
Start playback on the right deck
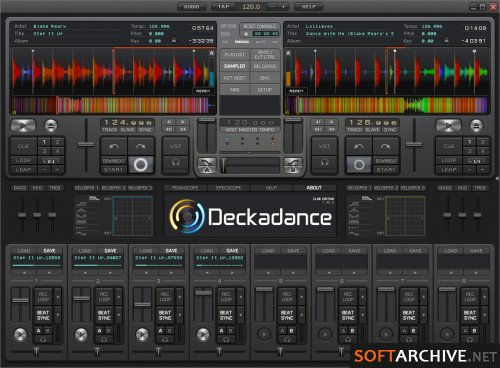[448, 126]
